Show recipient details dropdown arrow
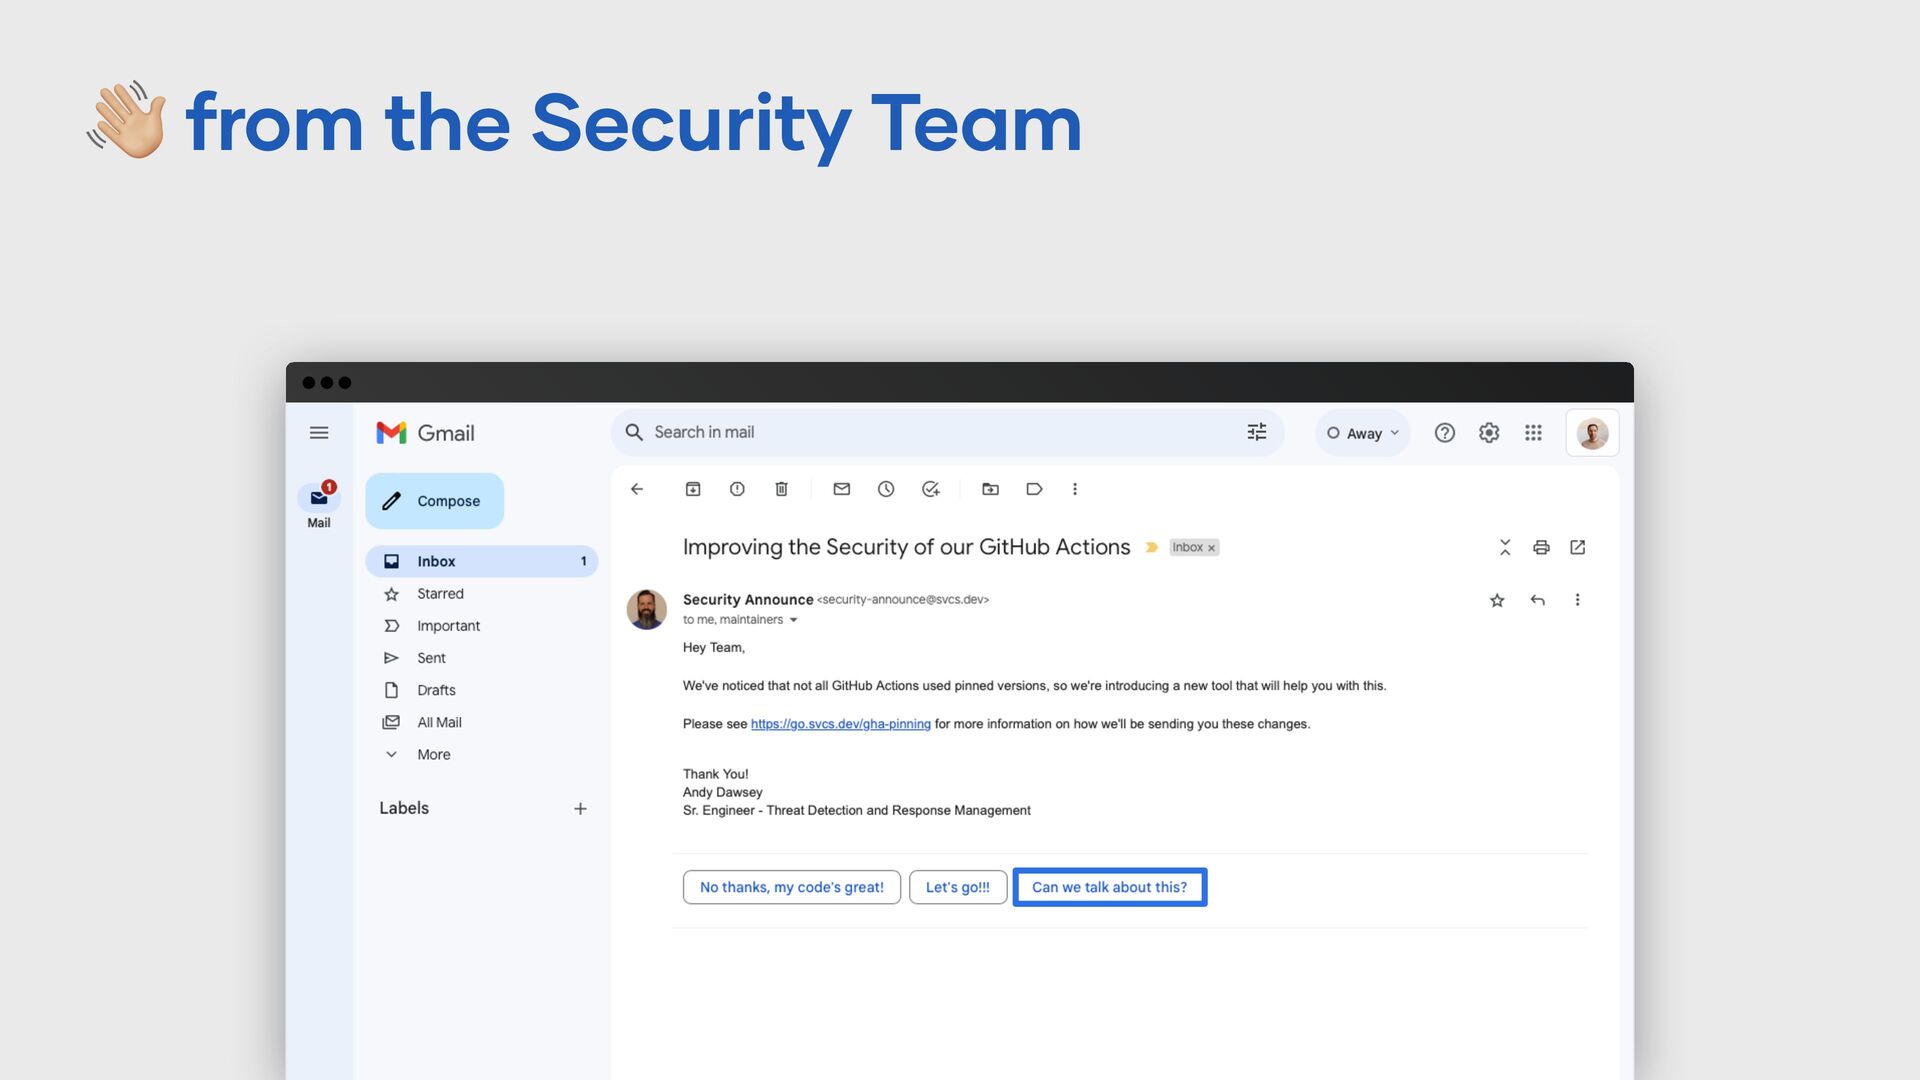The height and width of the screenshot is (1080, 1920). point(794,620)
